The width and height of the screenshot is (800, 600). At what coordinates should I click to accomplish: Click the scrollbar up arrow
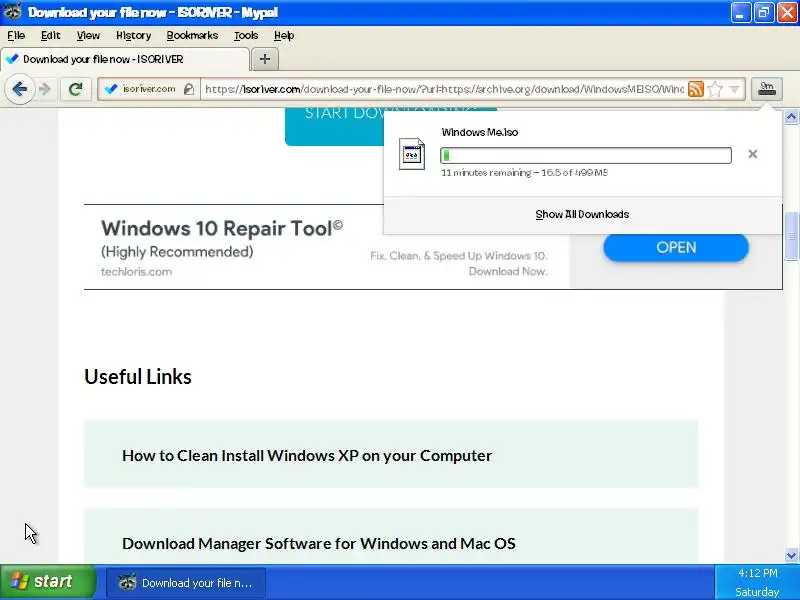pos(791,117)
